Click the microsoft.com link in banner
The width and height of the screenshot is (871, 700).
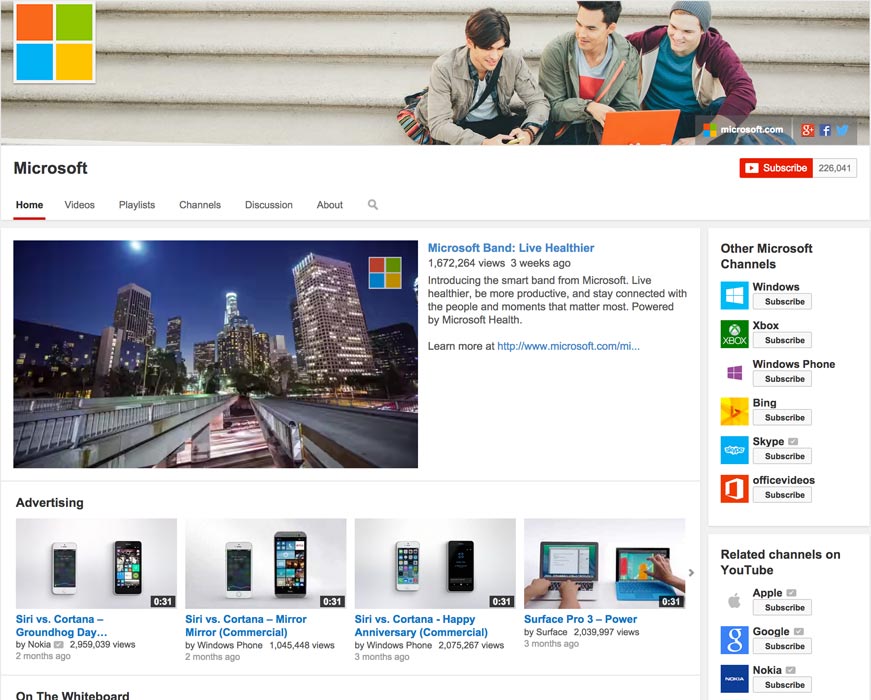click(x=743, y=129)
